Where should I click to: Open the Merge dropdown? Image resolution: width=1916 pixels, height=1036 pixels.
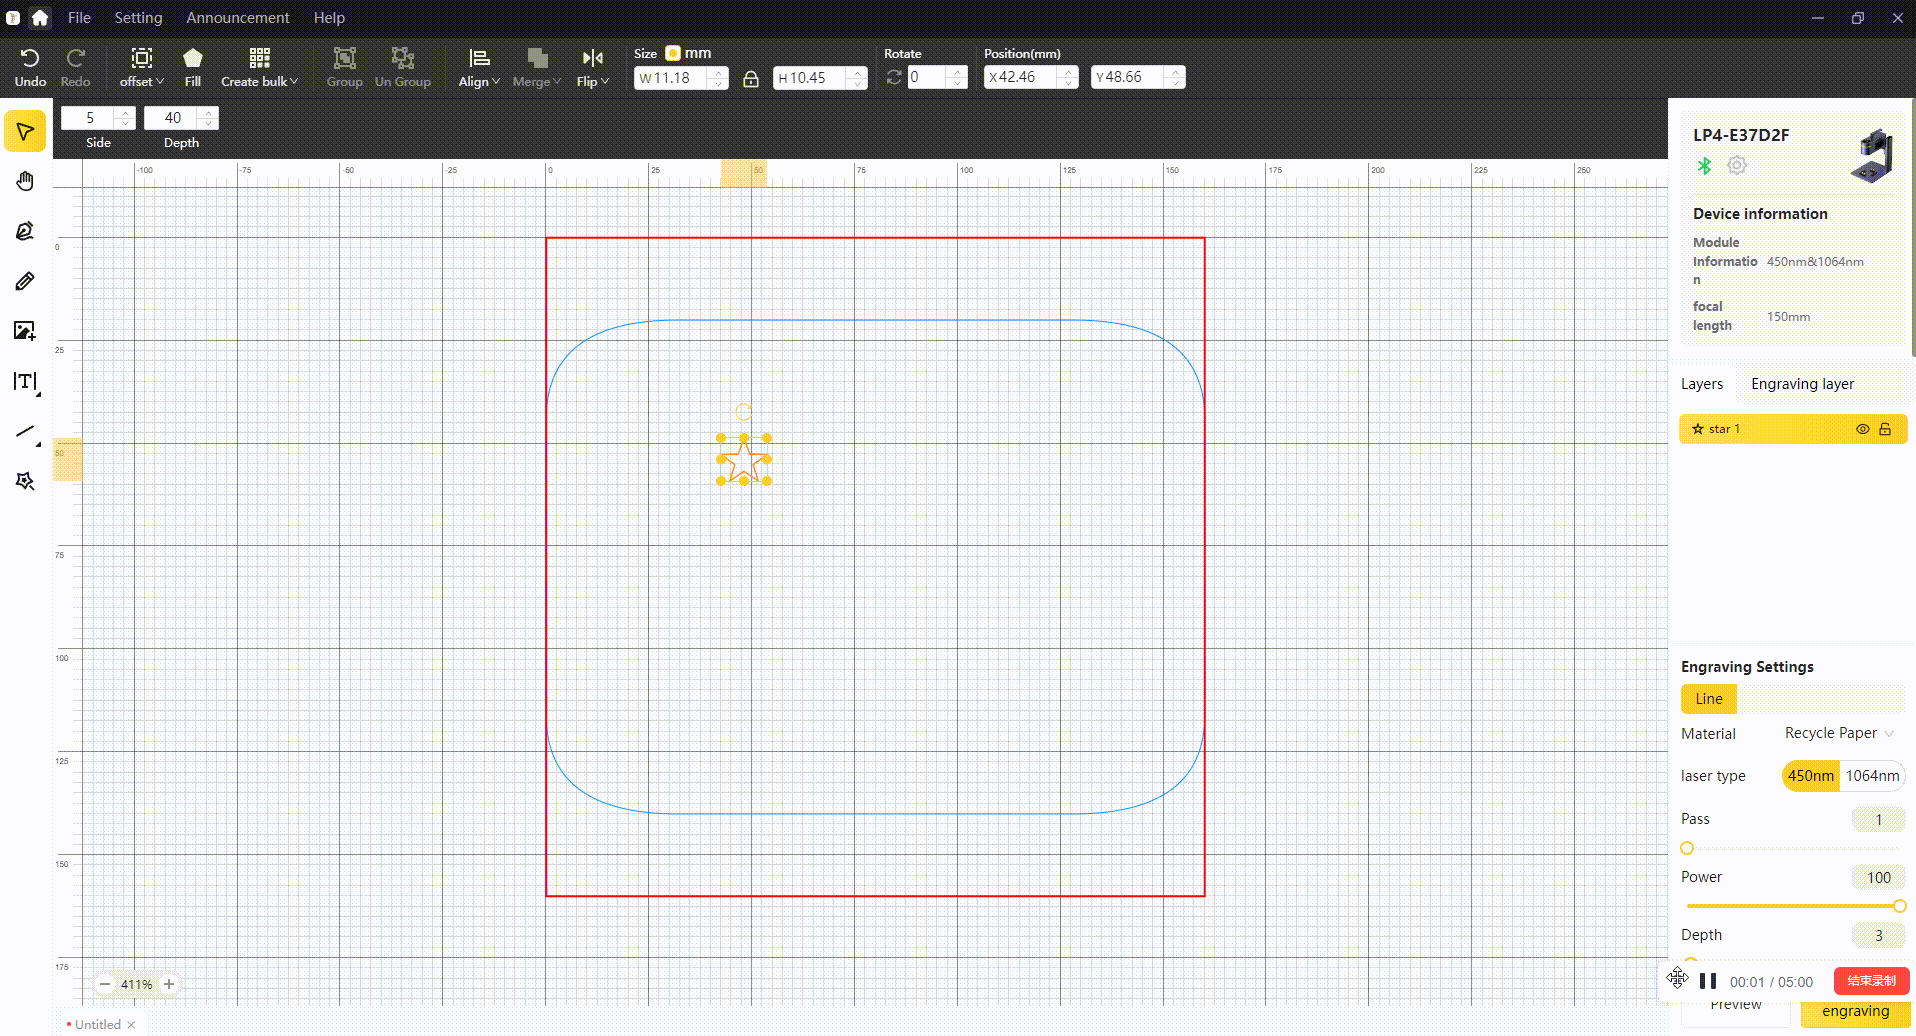[537, 67]
